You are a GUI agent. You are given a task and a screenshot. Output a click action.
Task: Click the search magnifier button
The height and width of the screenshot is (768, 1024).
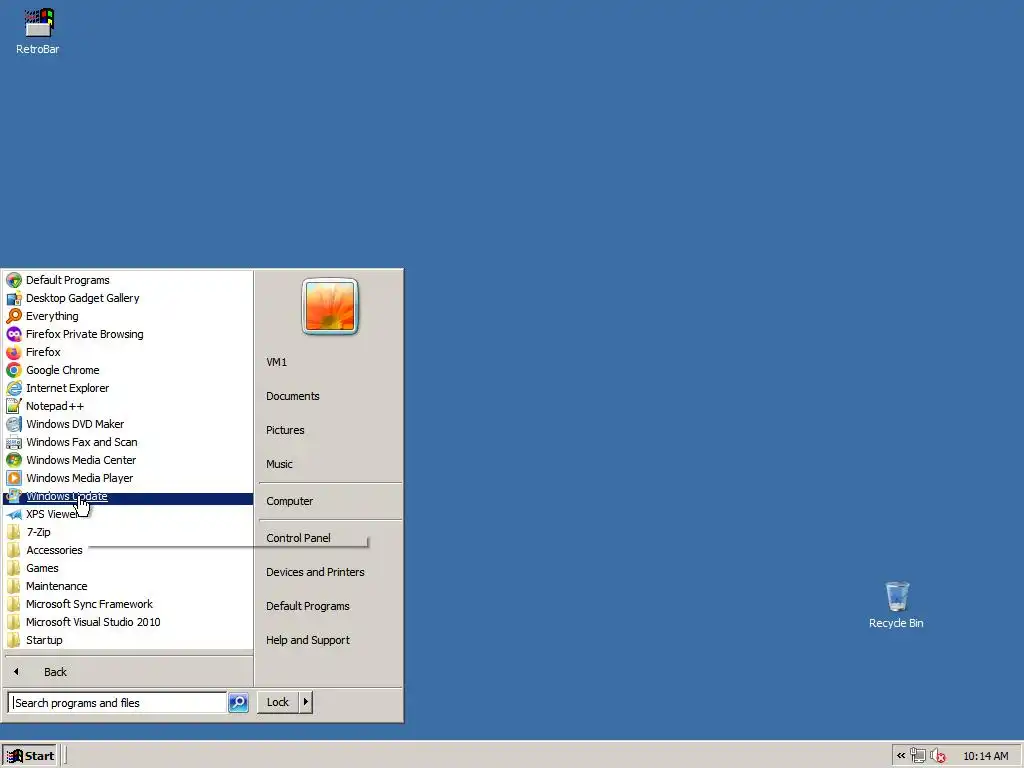(x=238, y=702)
